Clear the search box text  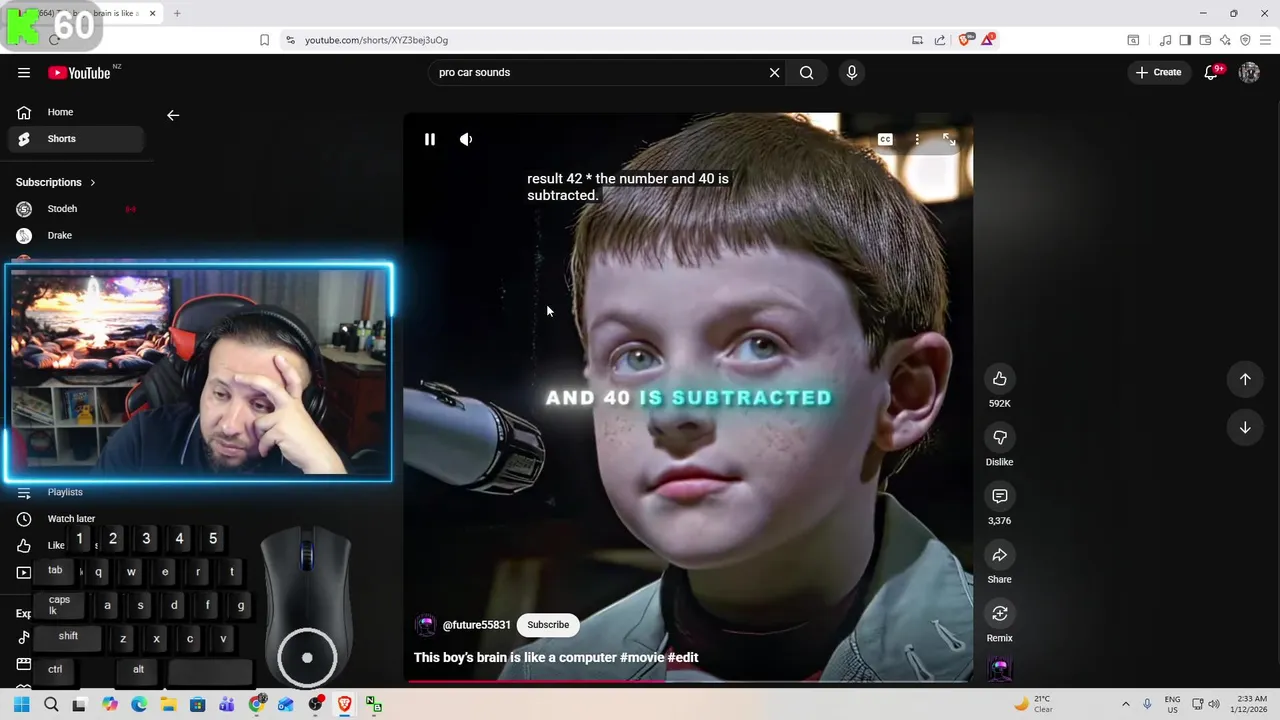click(774, 72)
